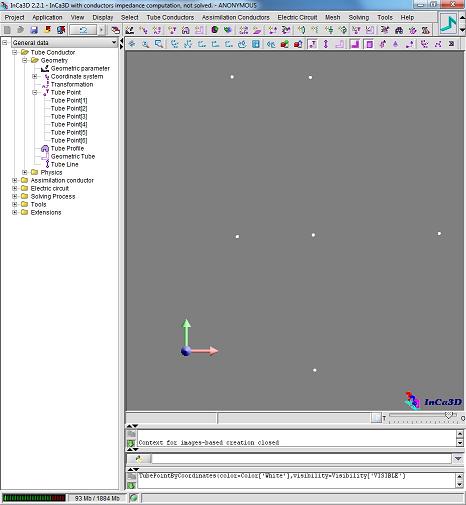
Task: Click the Undo arrow button
Action: pos(83,30)
